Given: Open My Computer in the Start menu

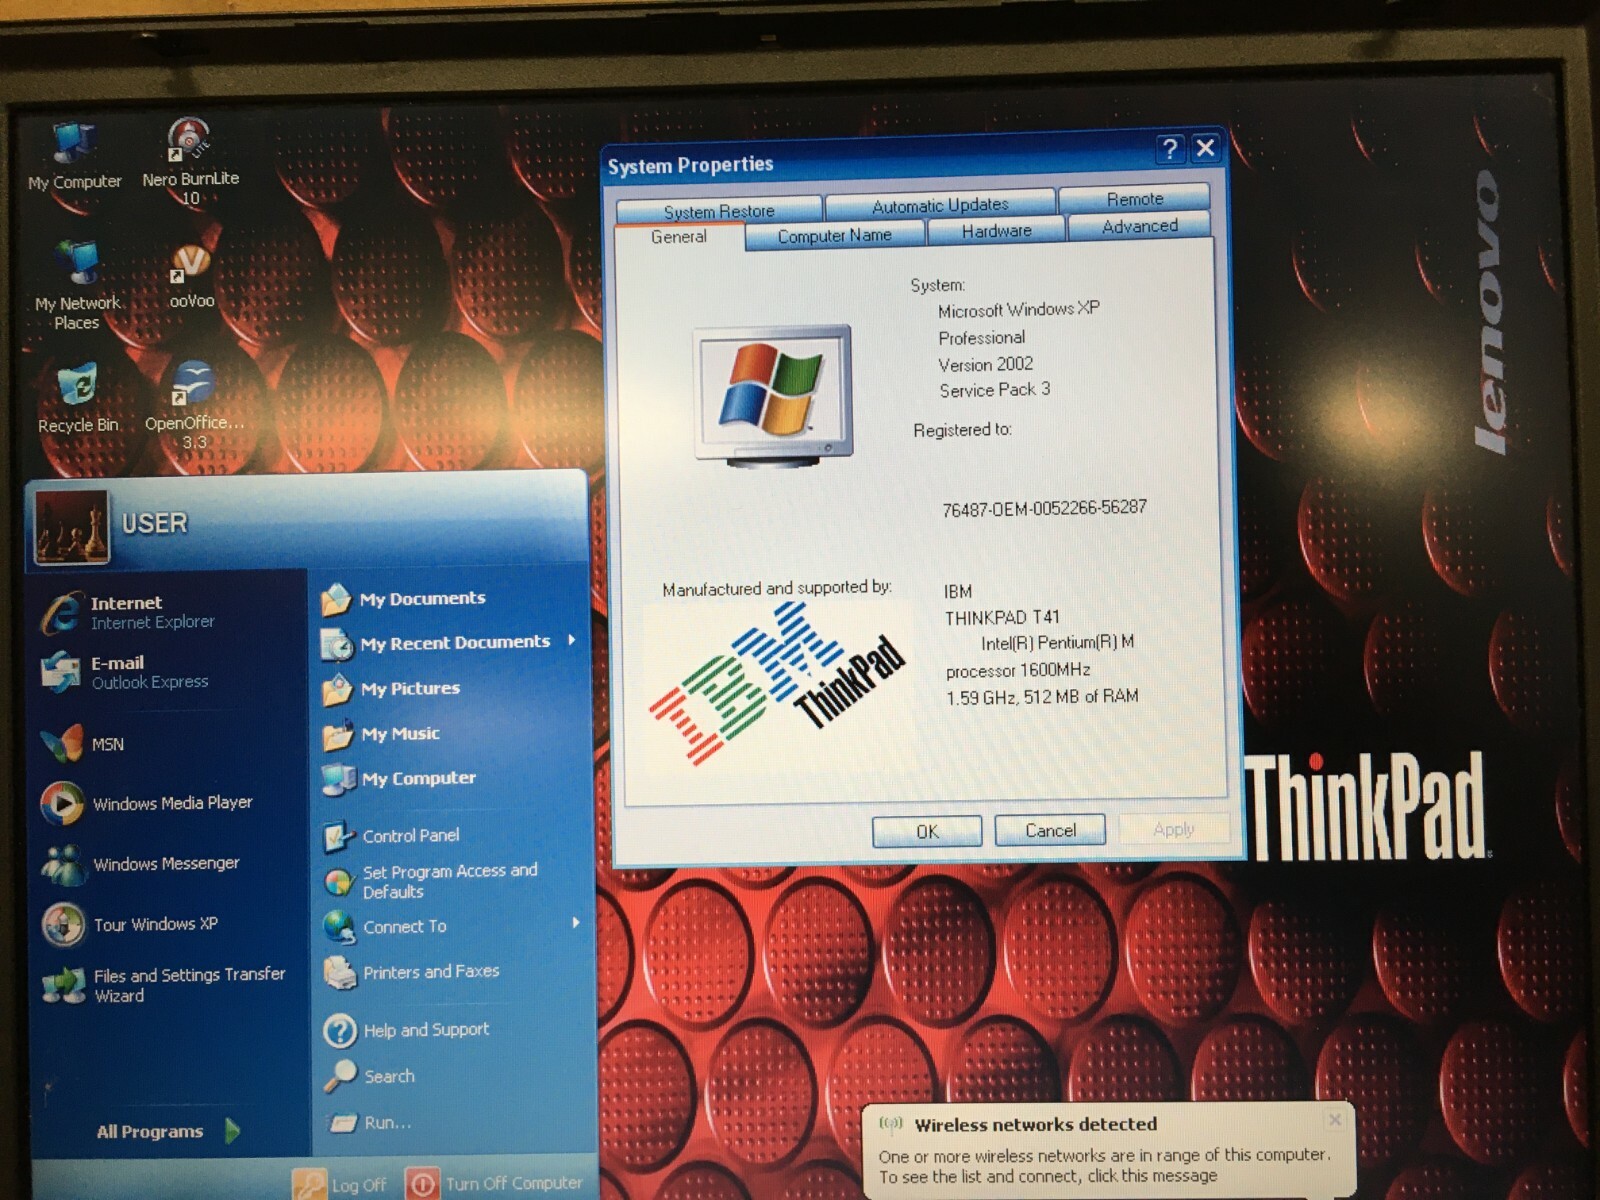Looking at the screenshot, I should tap(399, 778).
